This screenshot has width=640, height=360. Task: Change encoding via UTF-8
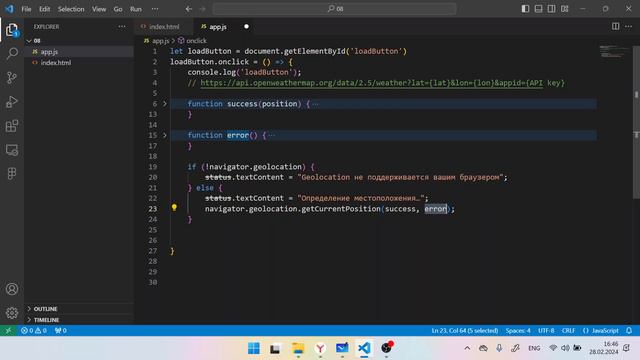coord(546,330)
